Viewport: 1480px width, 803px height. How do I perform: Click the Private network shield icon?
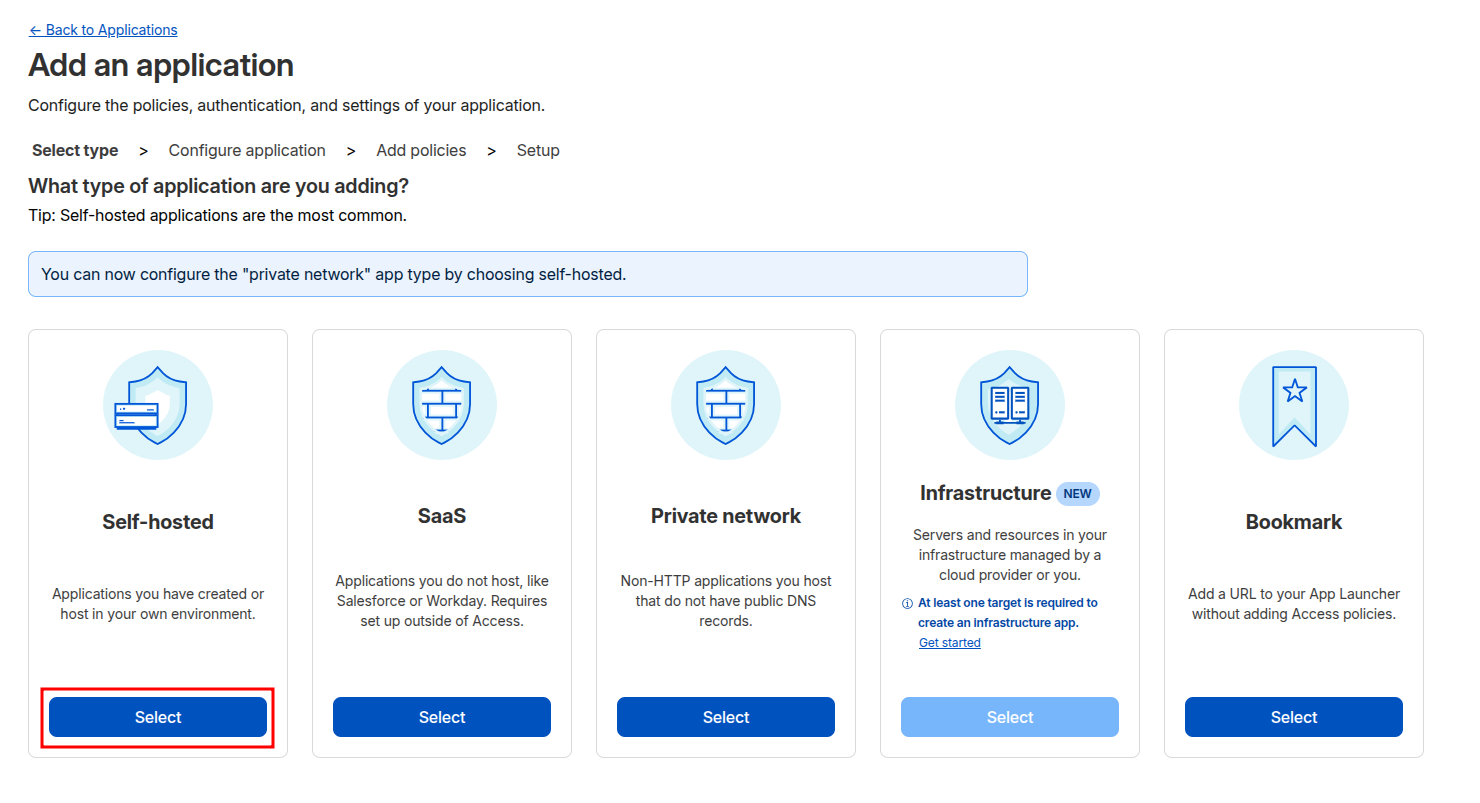(x=726, y=404)
